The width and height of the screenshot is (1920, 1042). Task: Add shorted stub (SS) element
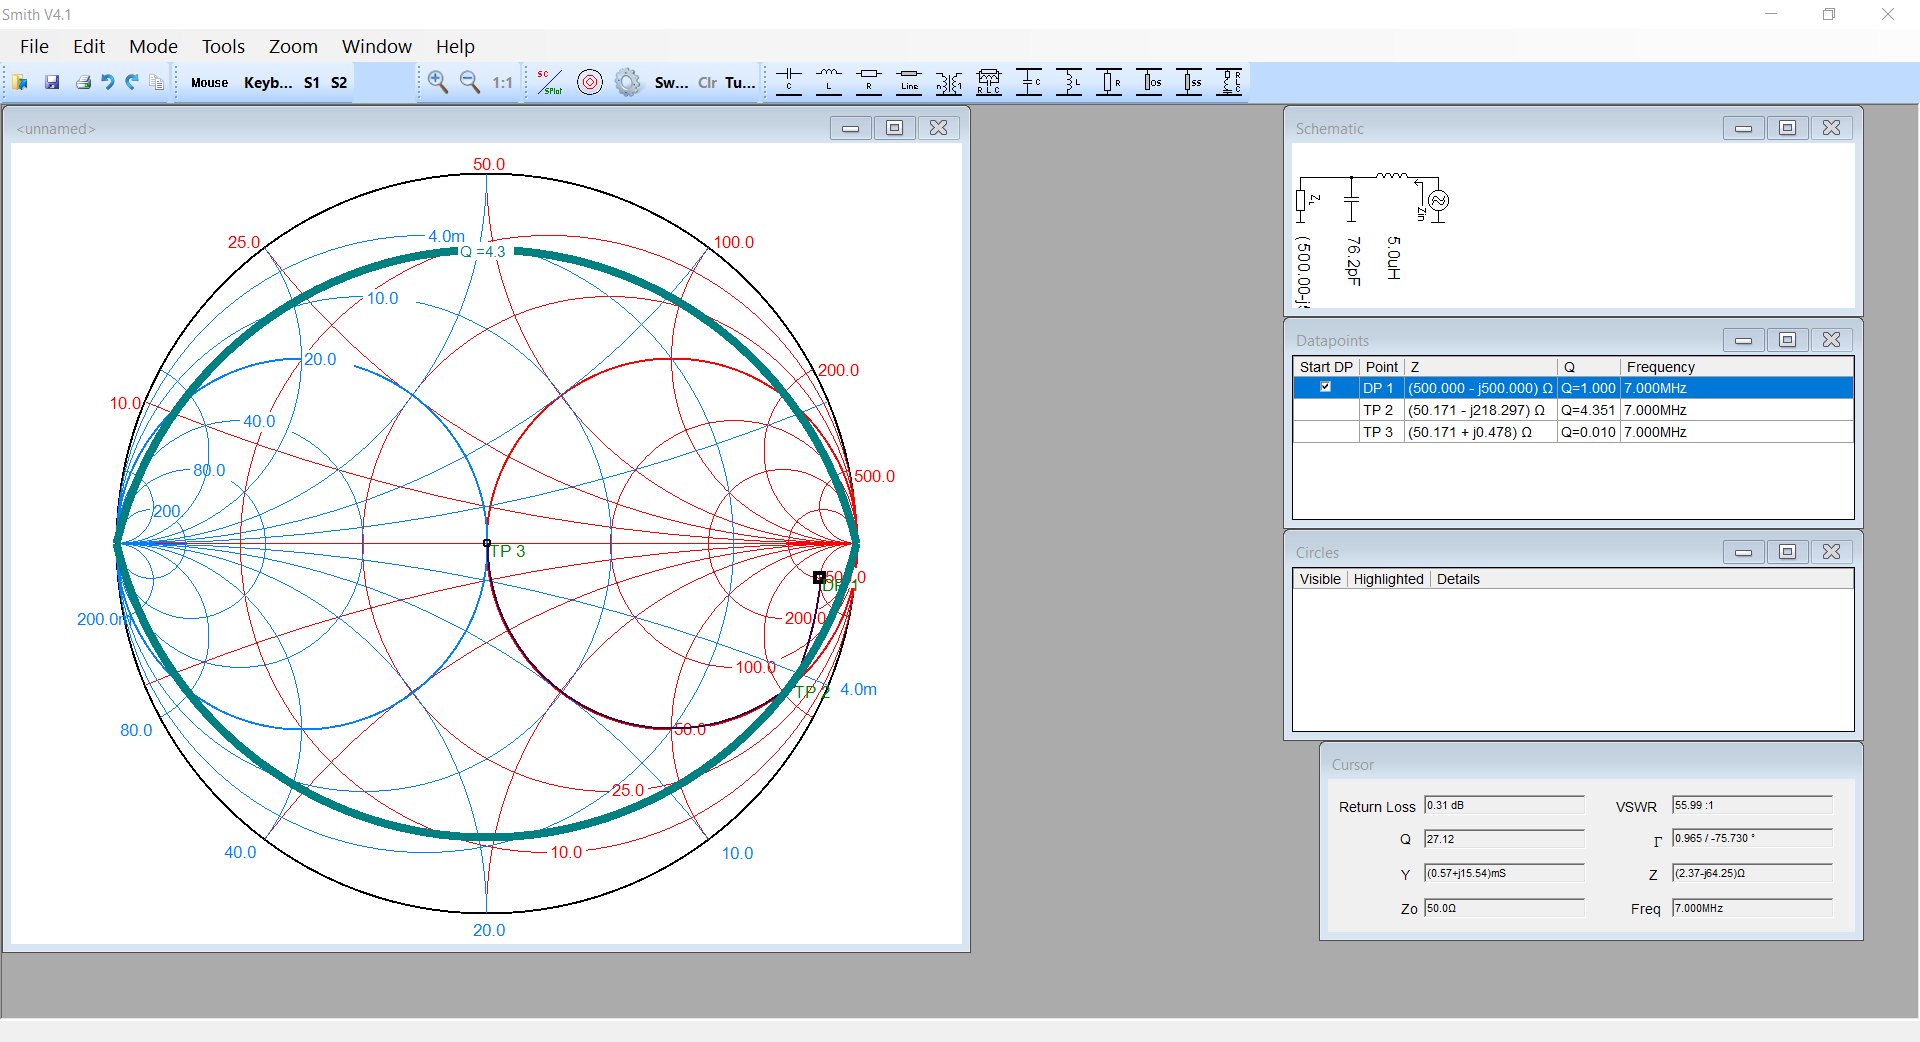point(1189,82)
